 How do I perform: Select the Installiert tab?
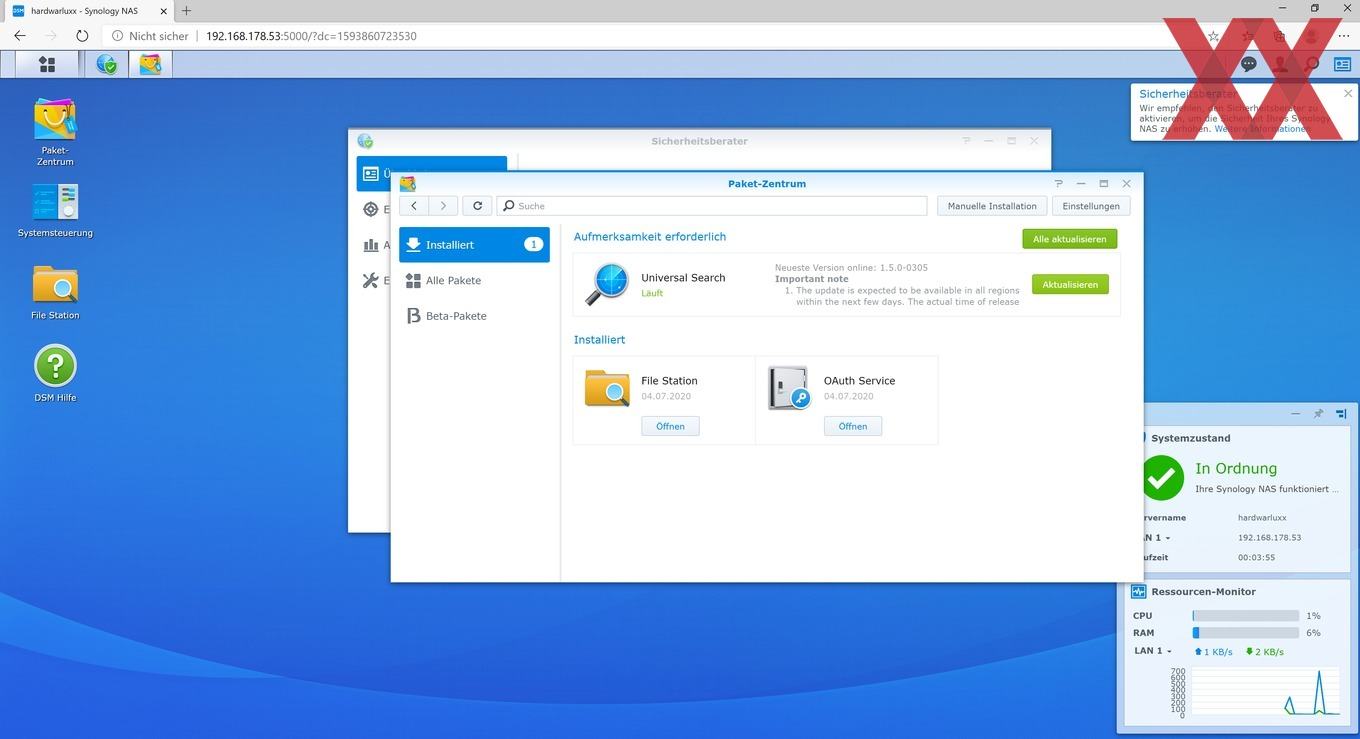click(474, 245)
